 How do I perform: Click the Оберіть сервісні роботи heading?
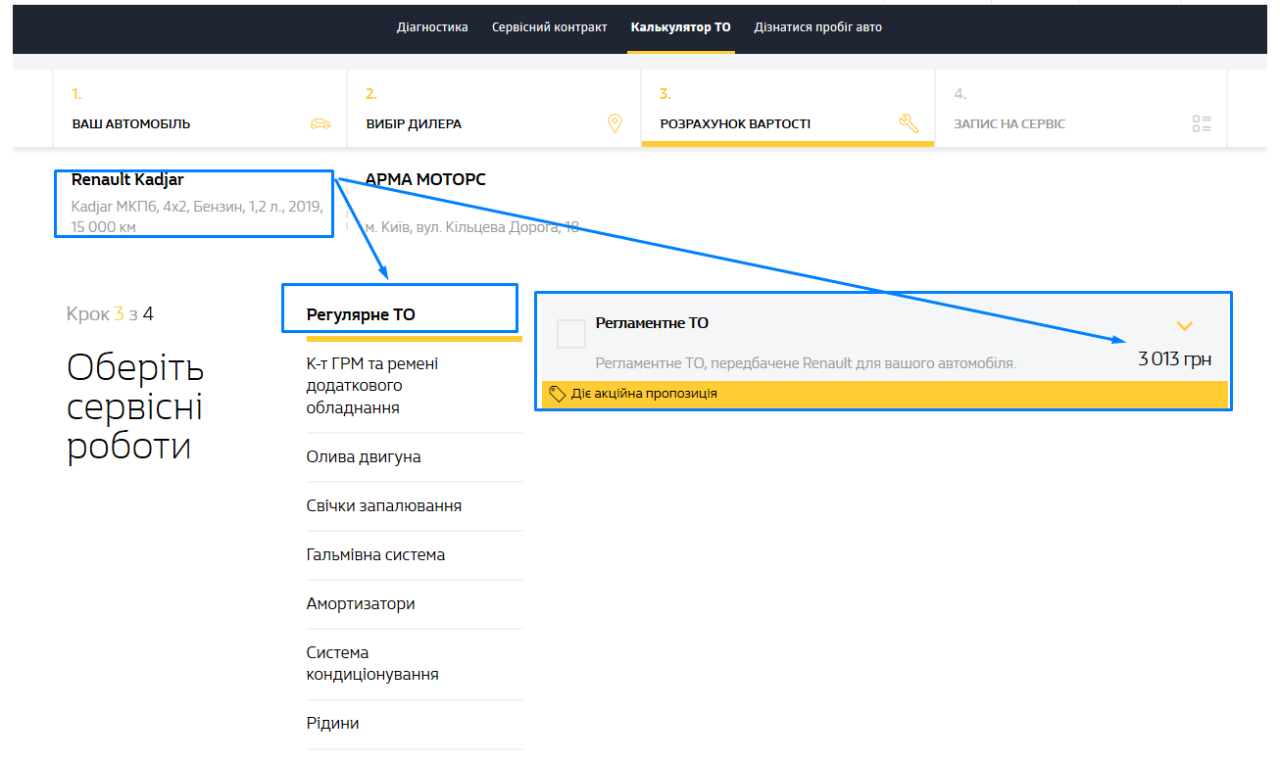135,407
